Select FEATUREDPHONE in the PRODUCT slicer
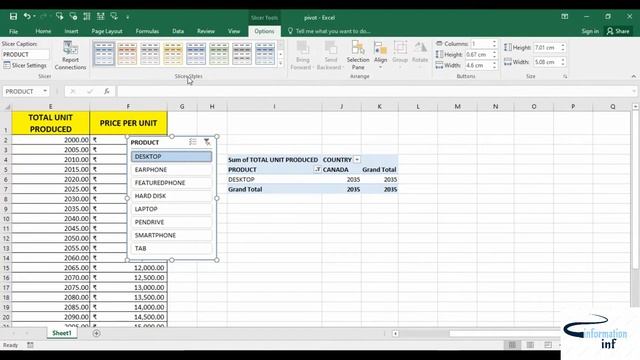This screenshot has width=640, height=360. click(x=171, y=183)
